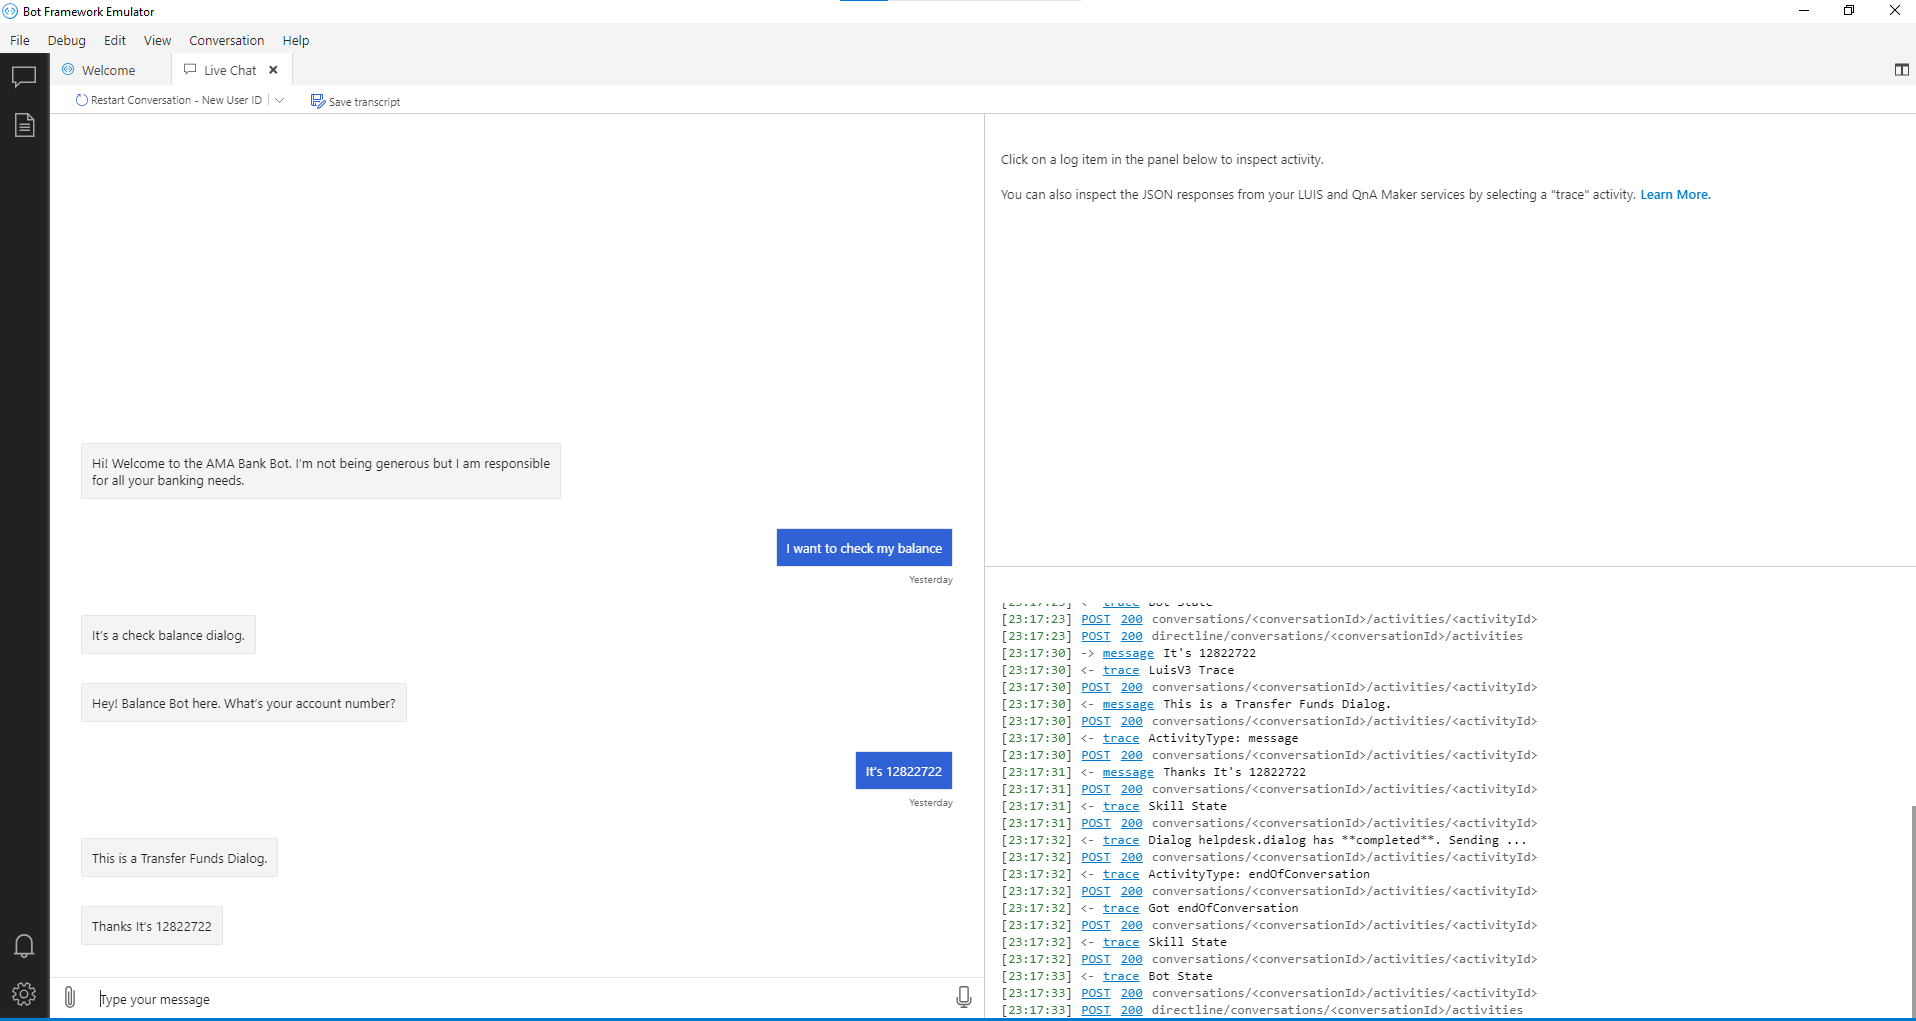Inspect Skill State trace at 23:17:32
The height and width of the screenshot is (1021, 1916).
pos(1121,942)
